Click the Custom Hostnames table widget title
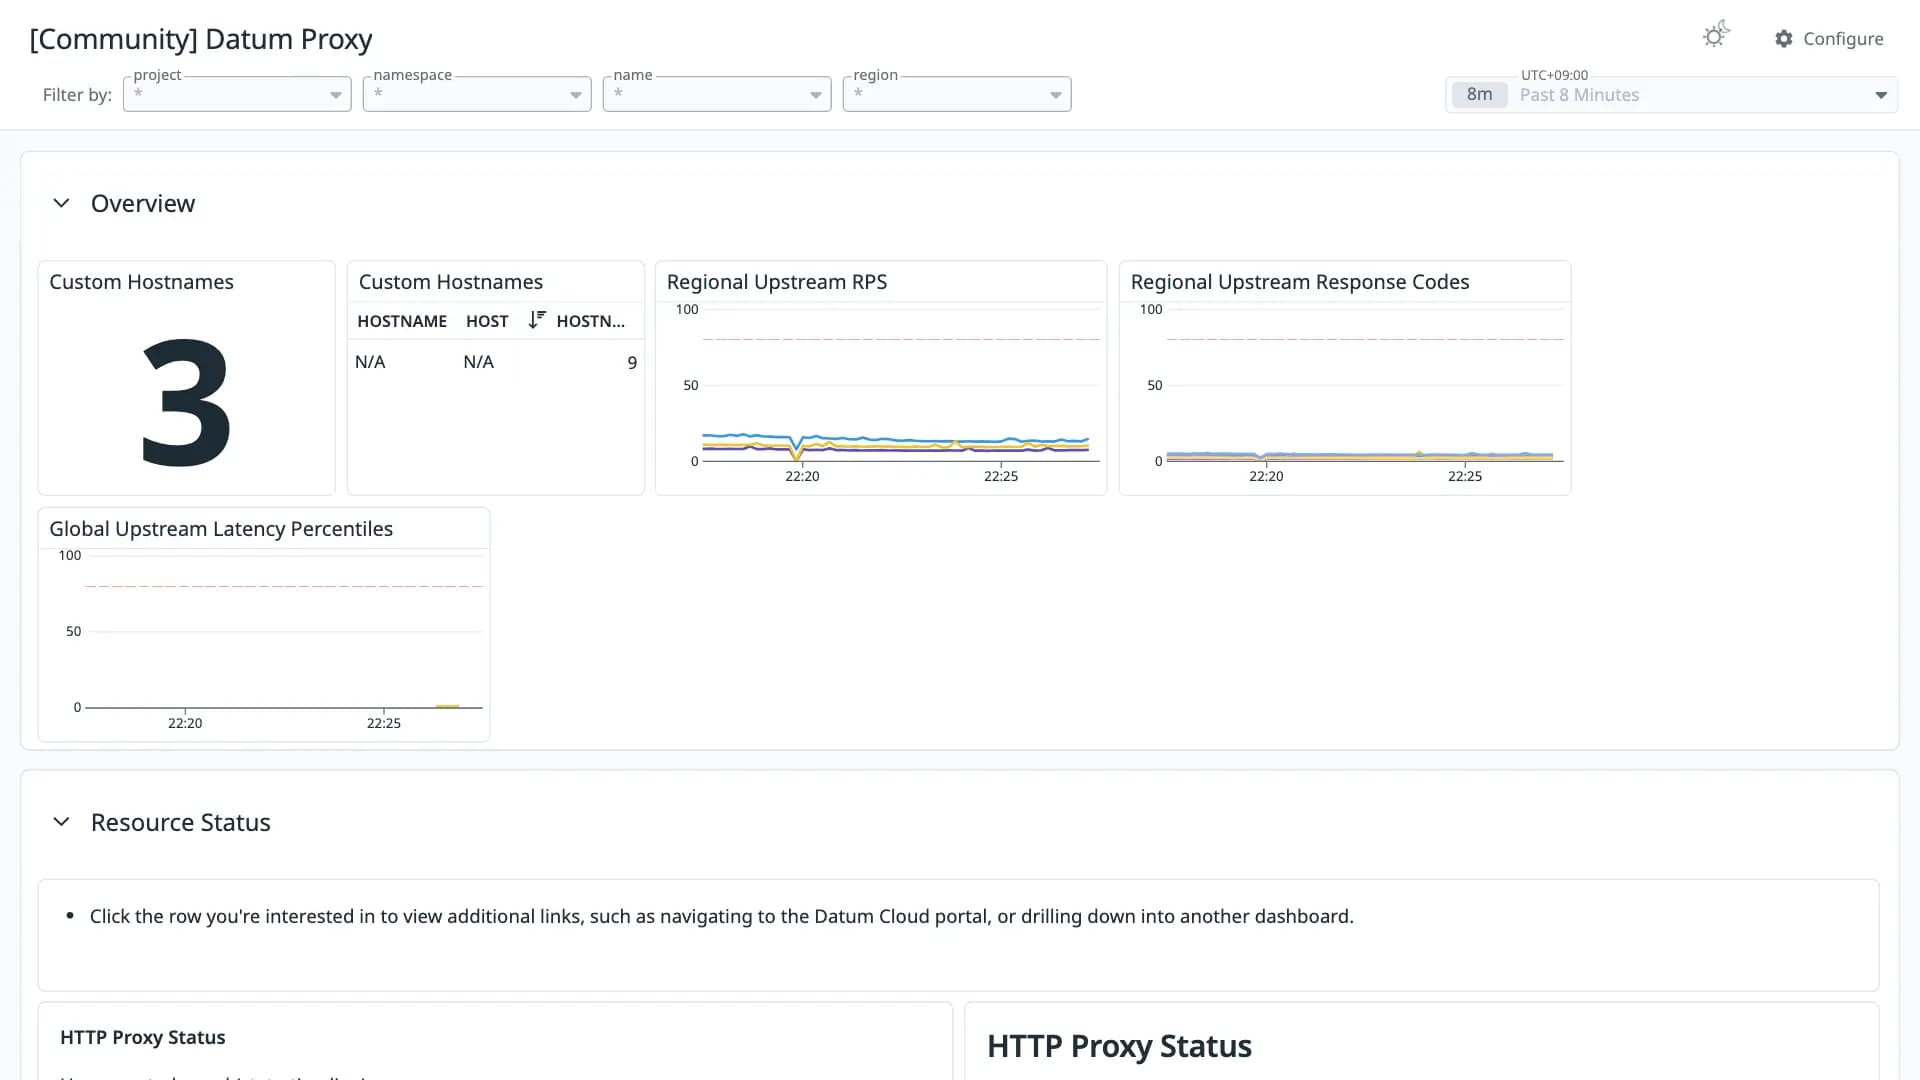The height and width of the screenshot is (1080, 1920). tap(451, 282)
